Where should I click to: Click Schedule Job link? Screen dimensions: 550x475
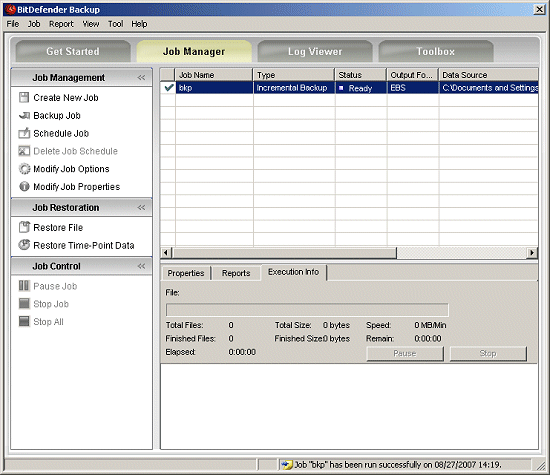(x=61, y=133)
